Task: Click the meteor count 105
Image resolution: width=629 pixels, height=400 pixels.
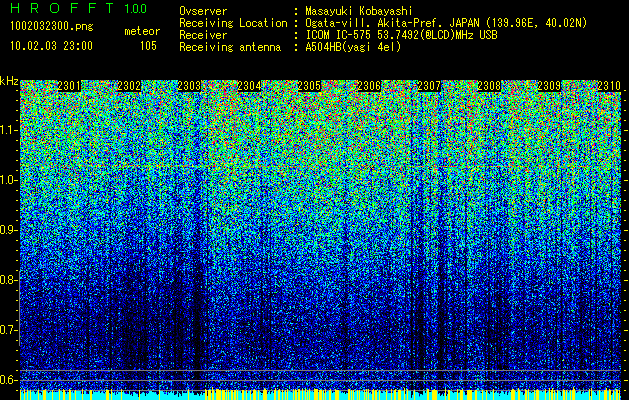Action: click(x=148, y=46)
